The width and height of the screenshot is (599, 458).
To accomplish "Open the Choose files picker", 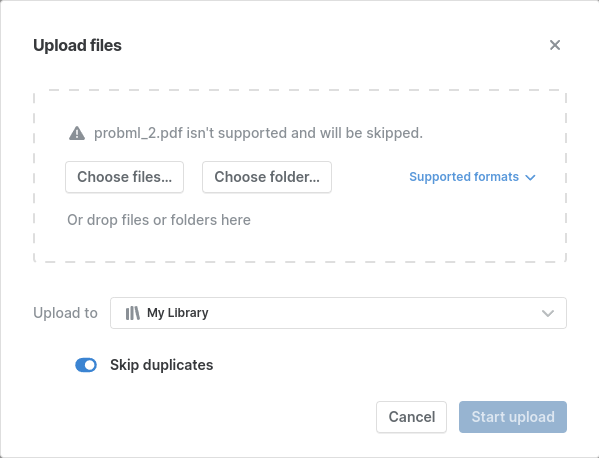I will coord(125,177).
